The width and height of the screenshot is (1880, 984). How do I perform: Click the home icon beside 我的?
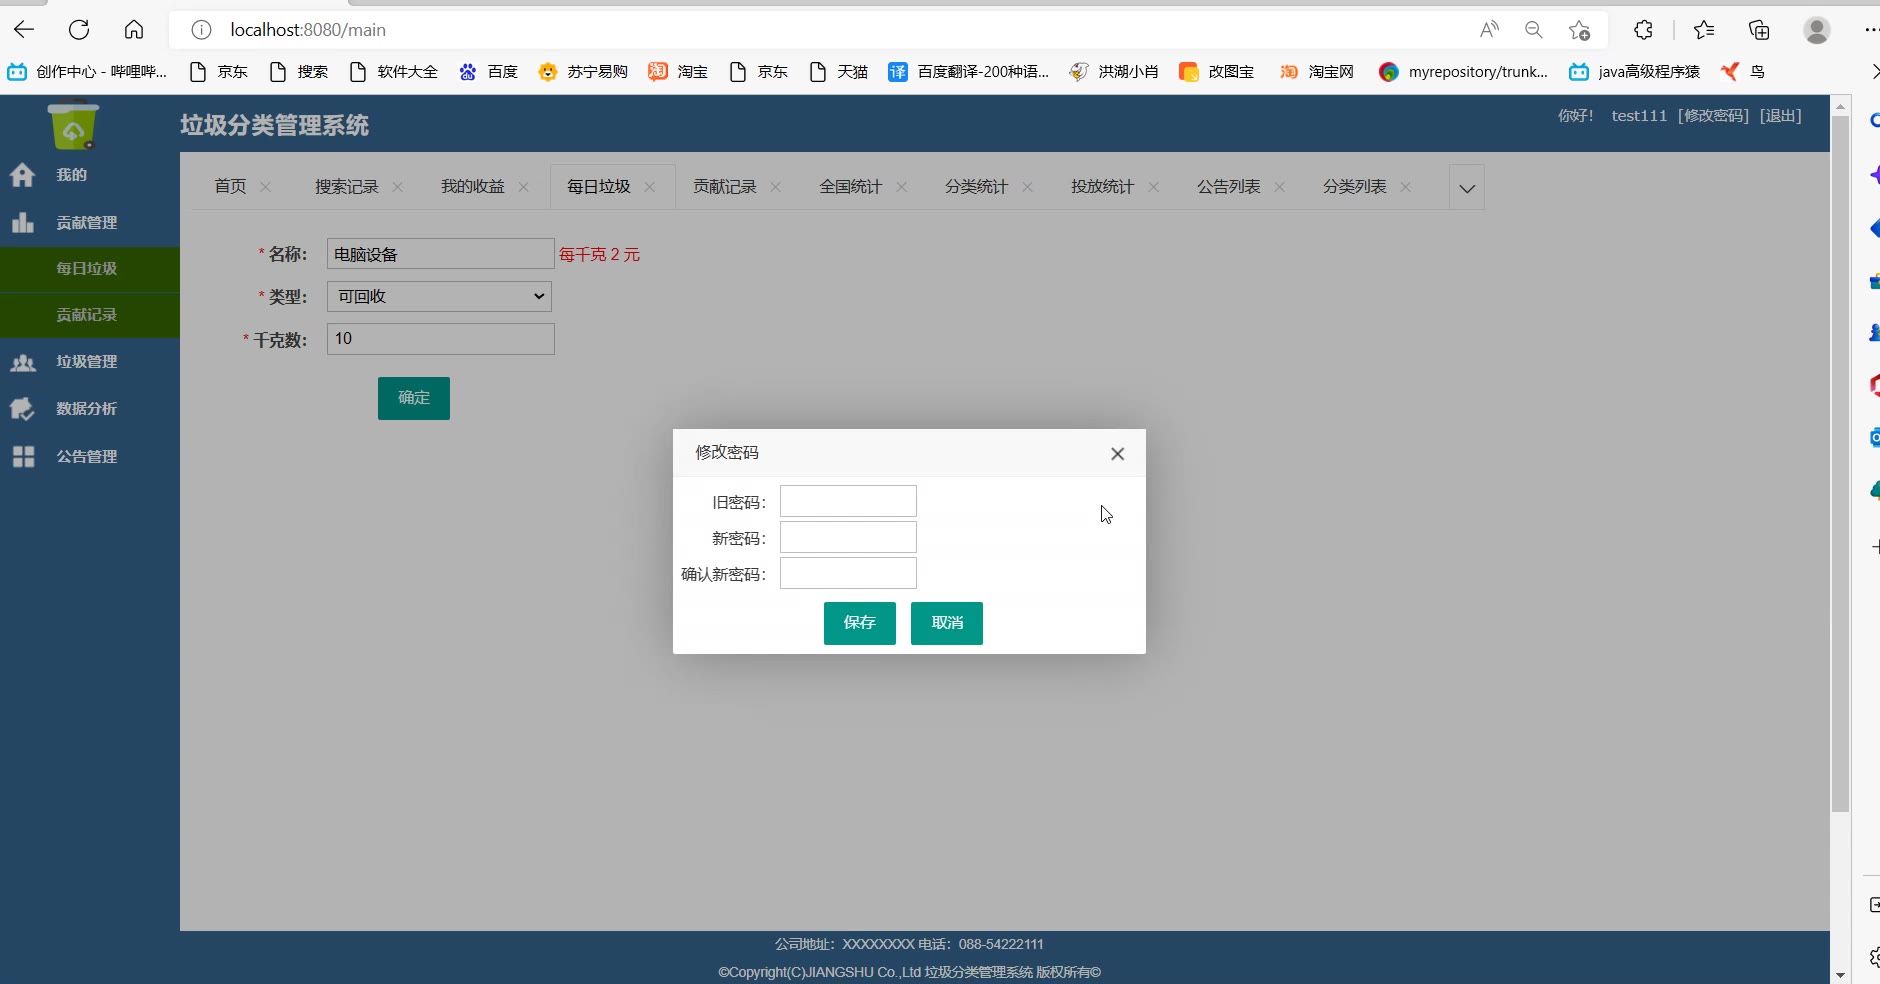pyautogui.click(x=23, y=175)
